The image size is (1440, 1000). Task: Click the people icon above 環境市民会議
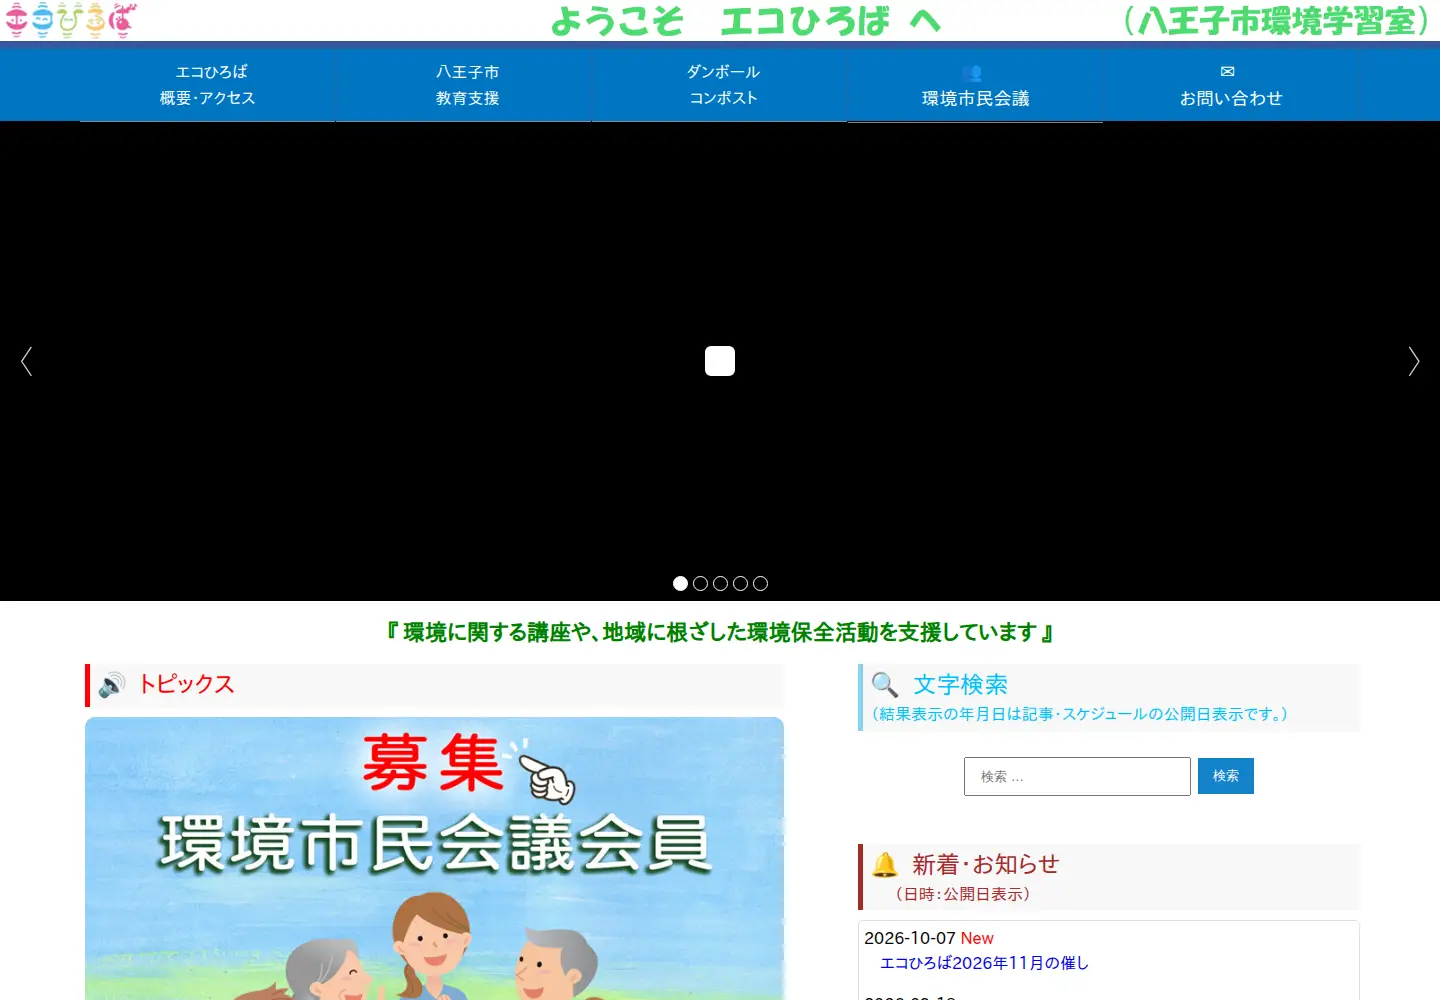972,73
